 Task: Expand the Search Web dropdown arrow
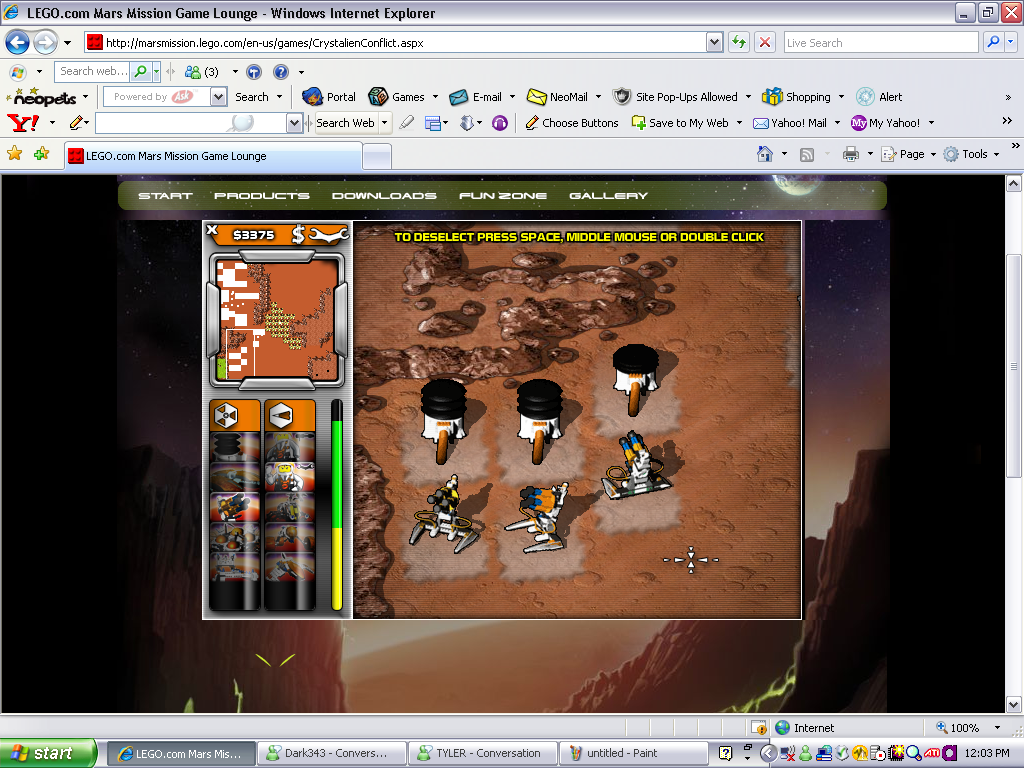pos(385,123)
